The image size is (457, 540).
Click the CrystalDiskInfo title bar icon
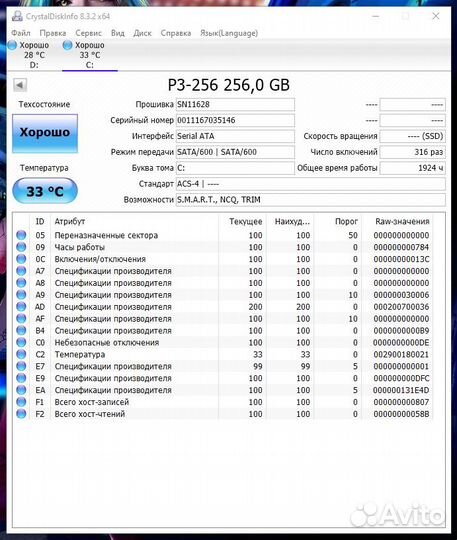pos(17,16)
